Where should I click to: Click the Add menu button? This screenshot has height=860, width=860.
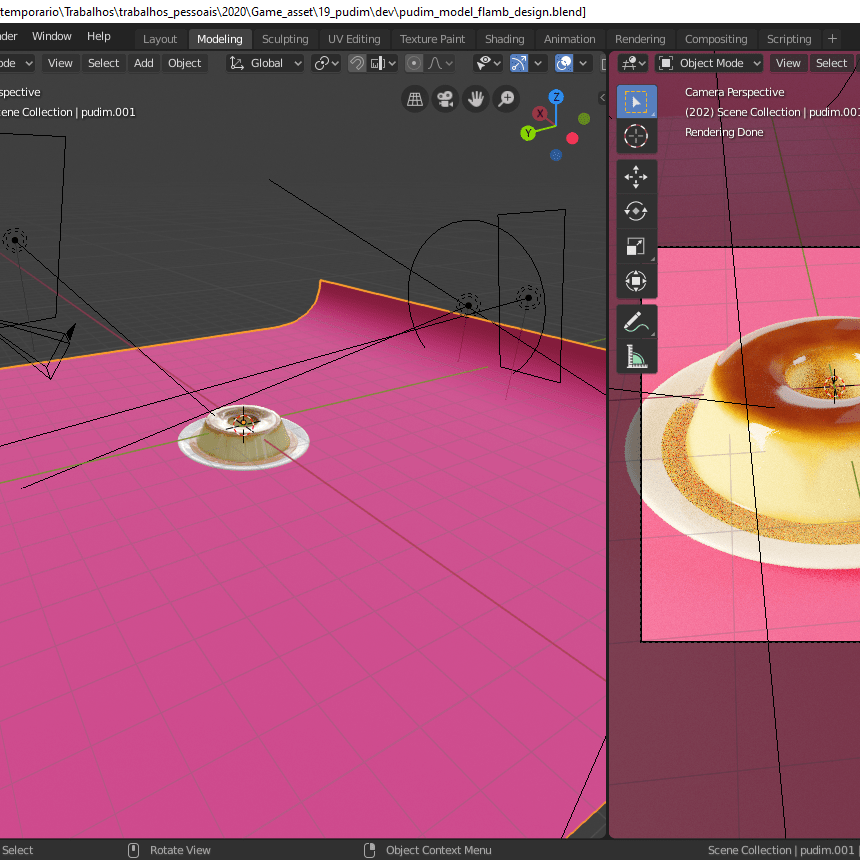144,63
